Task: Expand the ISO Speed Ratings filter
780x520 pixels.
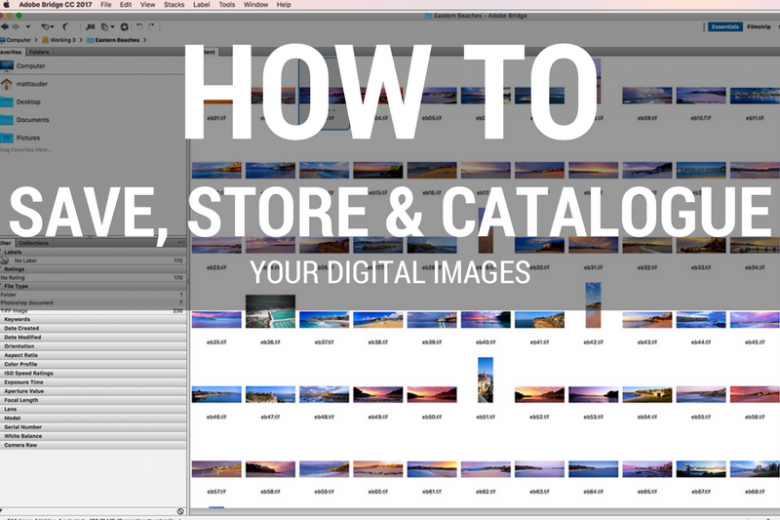Action: click(x=93, y=373)
